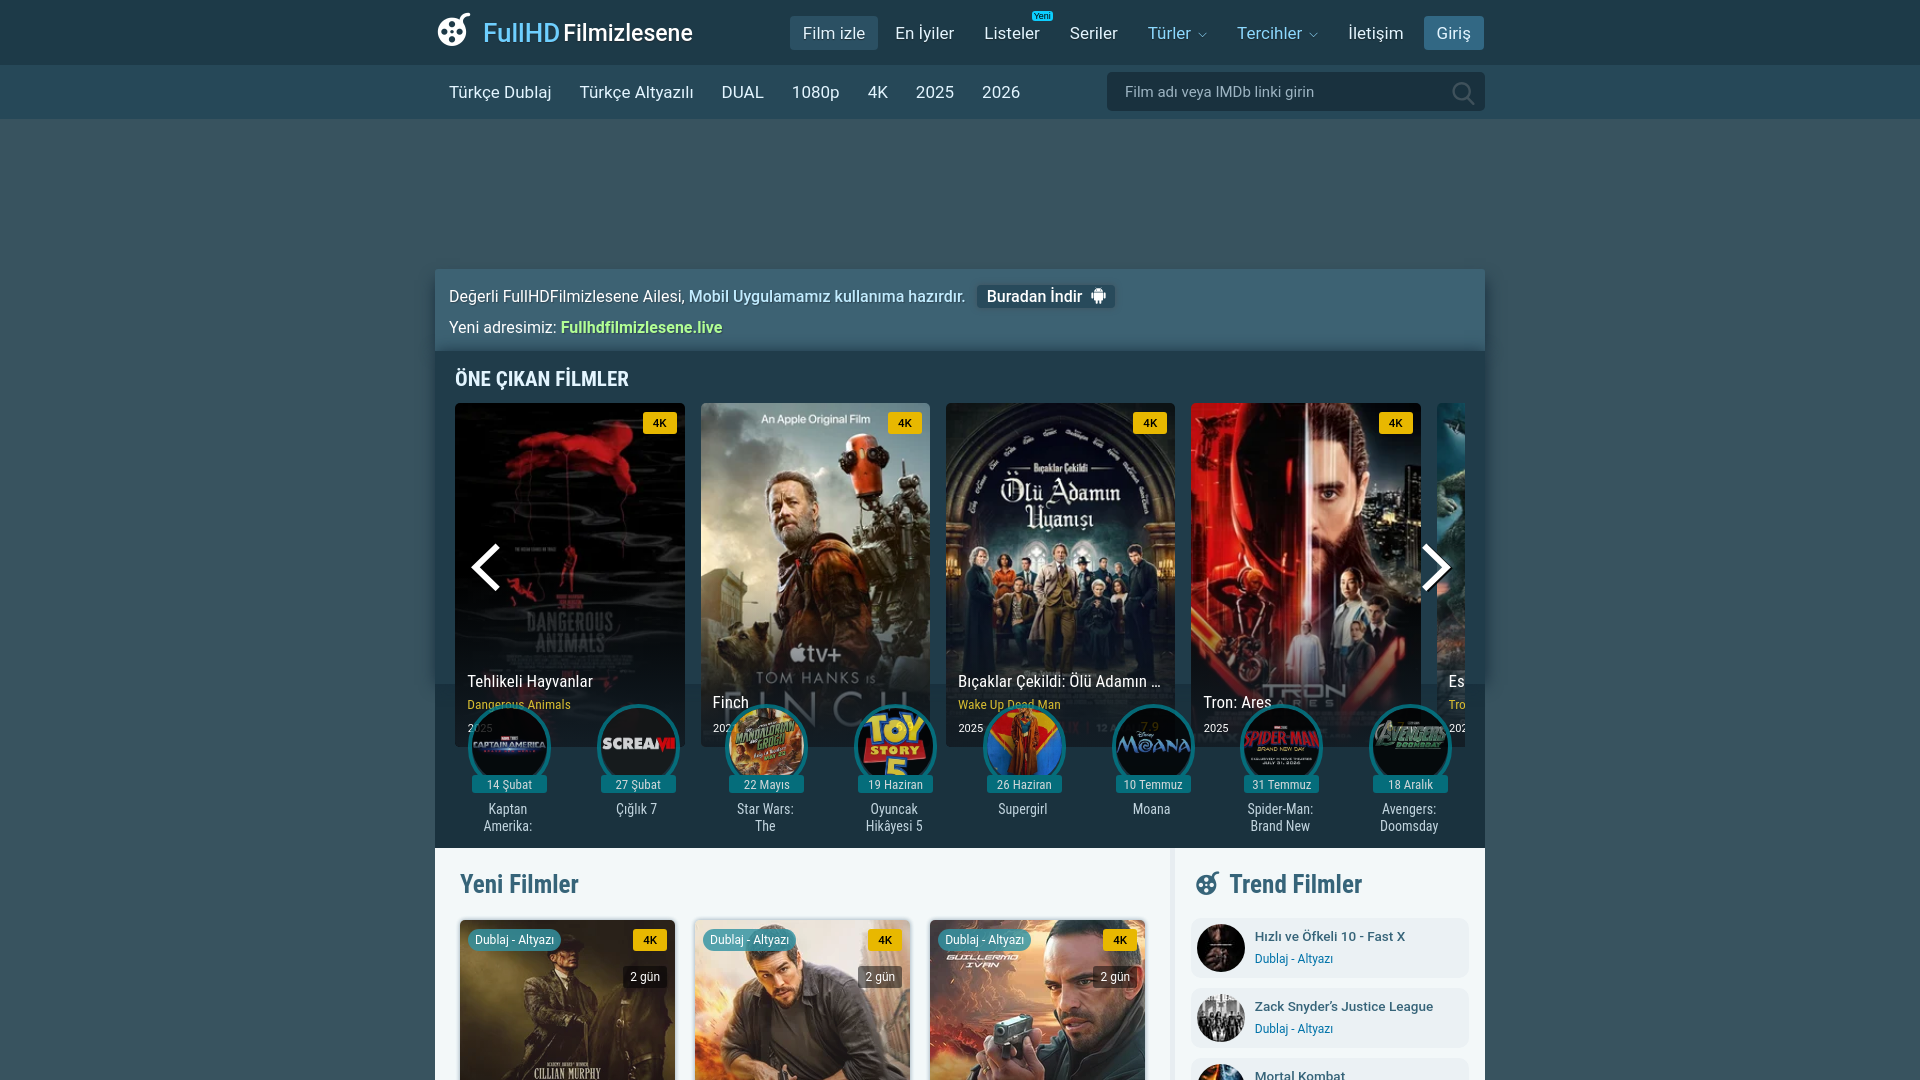This screenshot has height=1080, width=1920.
Task: Click the 14 Şubat release date label
Action: tap(509, 785)
